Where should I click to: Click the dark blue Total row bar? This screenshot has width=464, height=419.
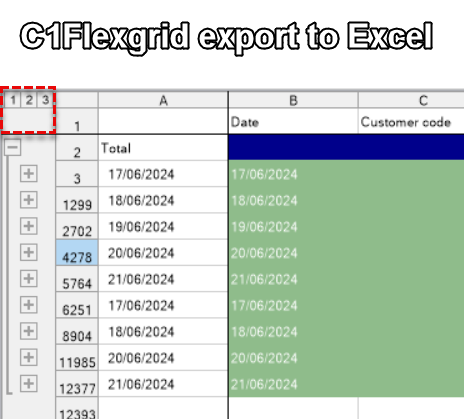pos(346,147)
